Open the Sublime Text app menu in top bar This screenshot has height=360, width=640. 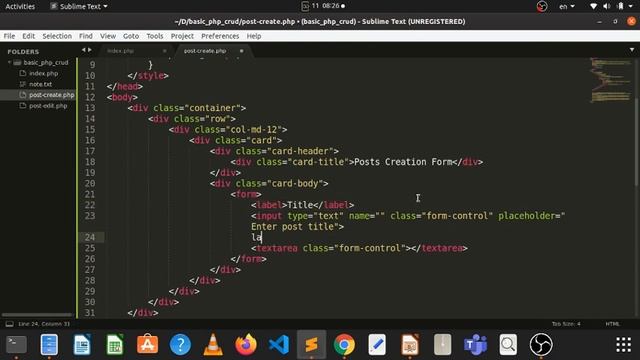pos(79,6)
